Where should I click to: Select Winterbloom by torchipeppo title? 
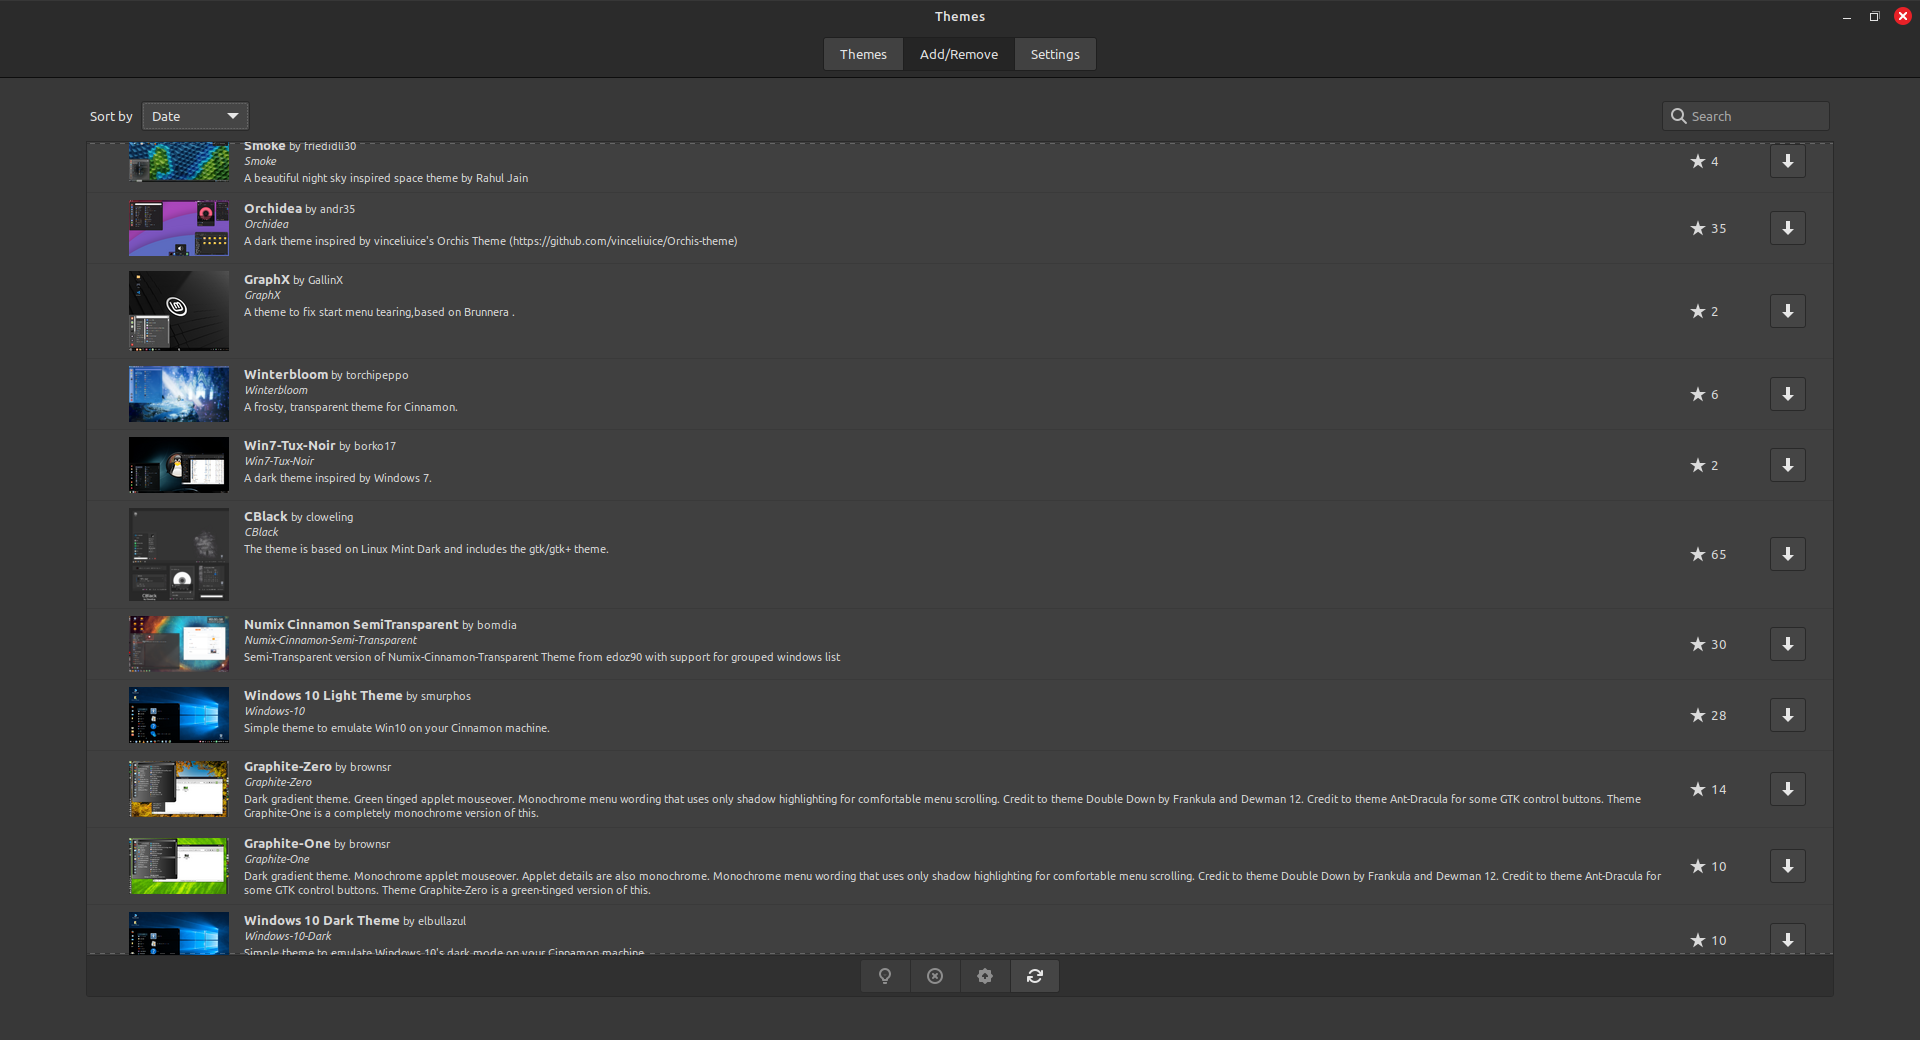pos(326,374)
